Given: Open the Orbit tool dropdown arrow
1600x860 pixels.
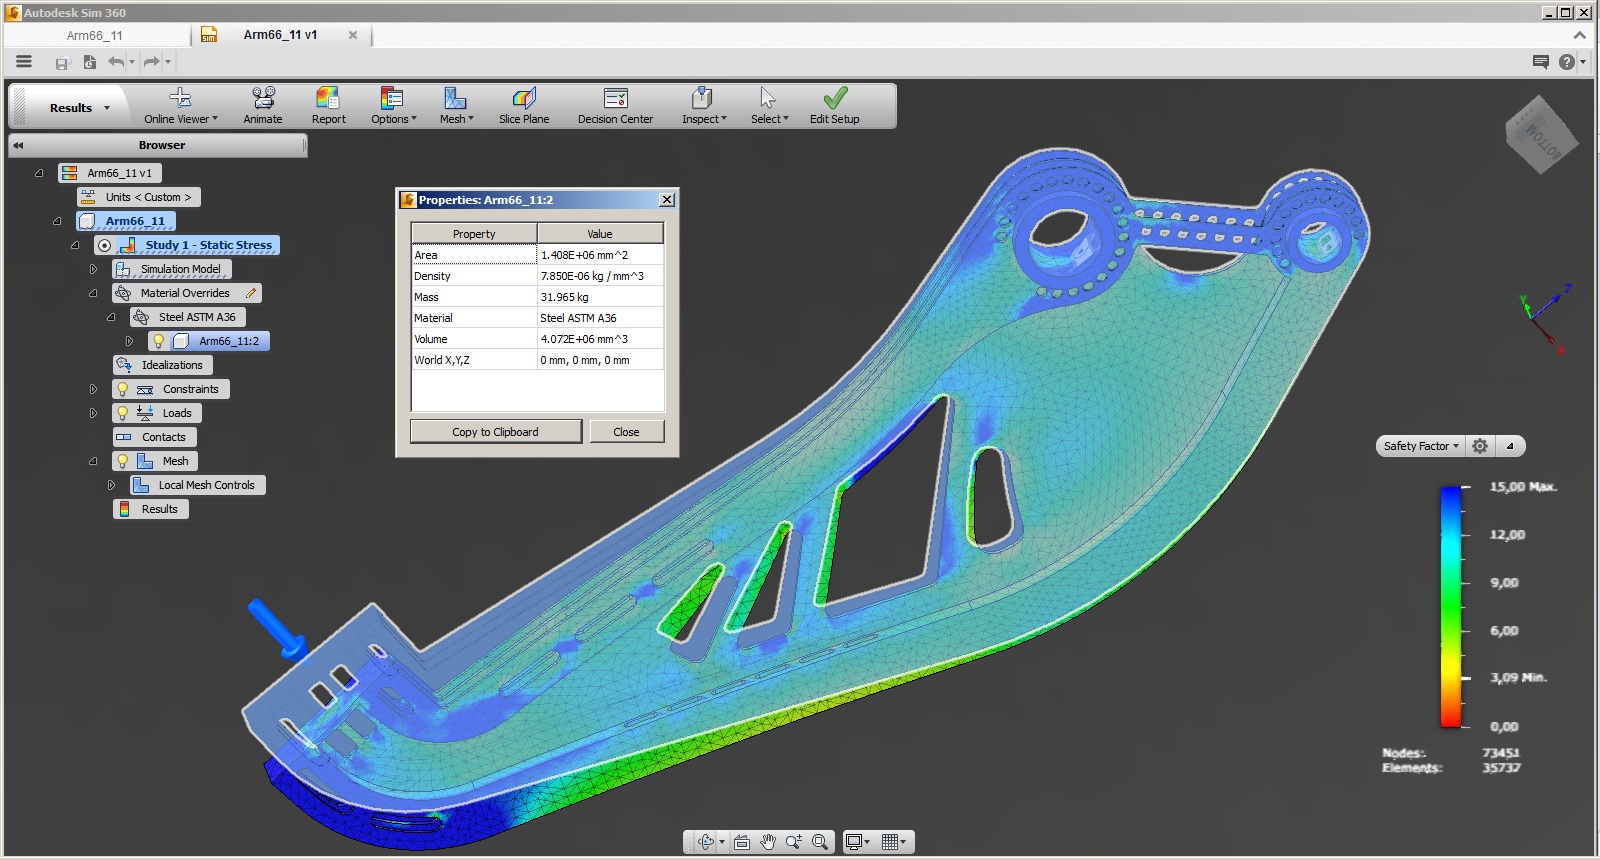Looking at the screenshot, I should 722,842.
